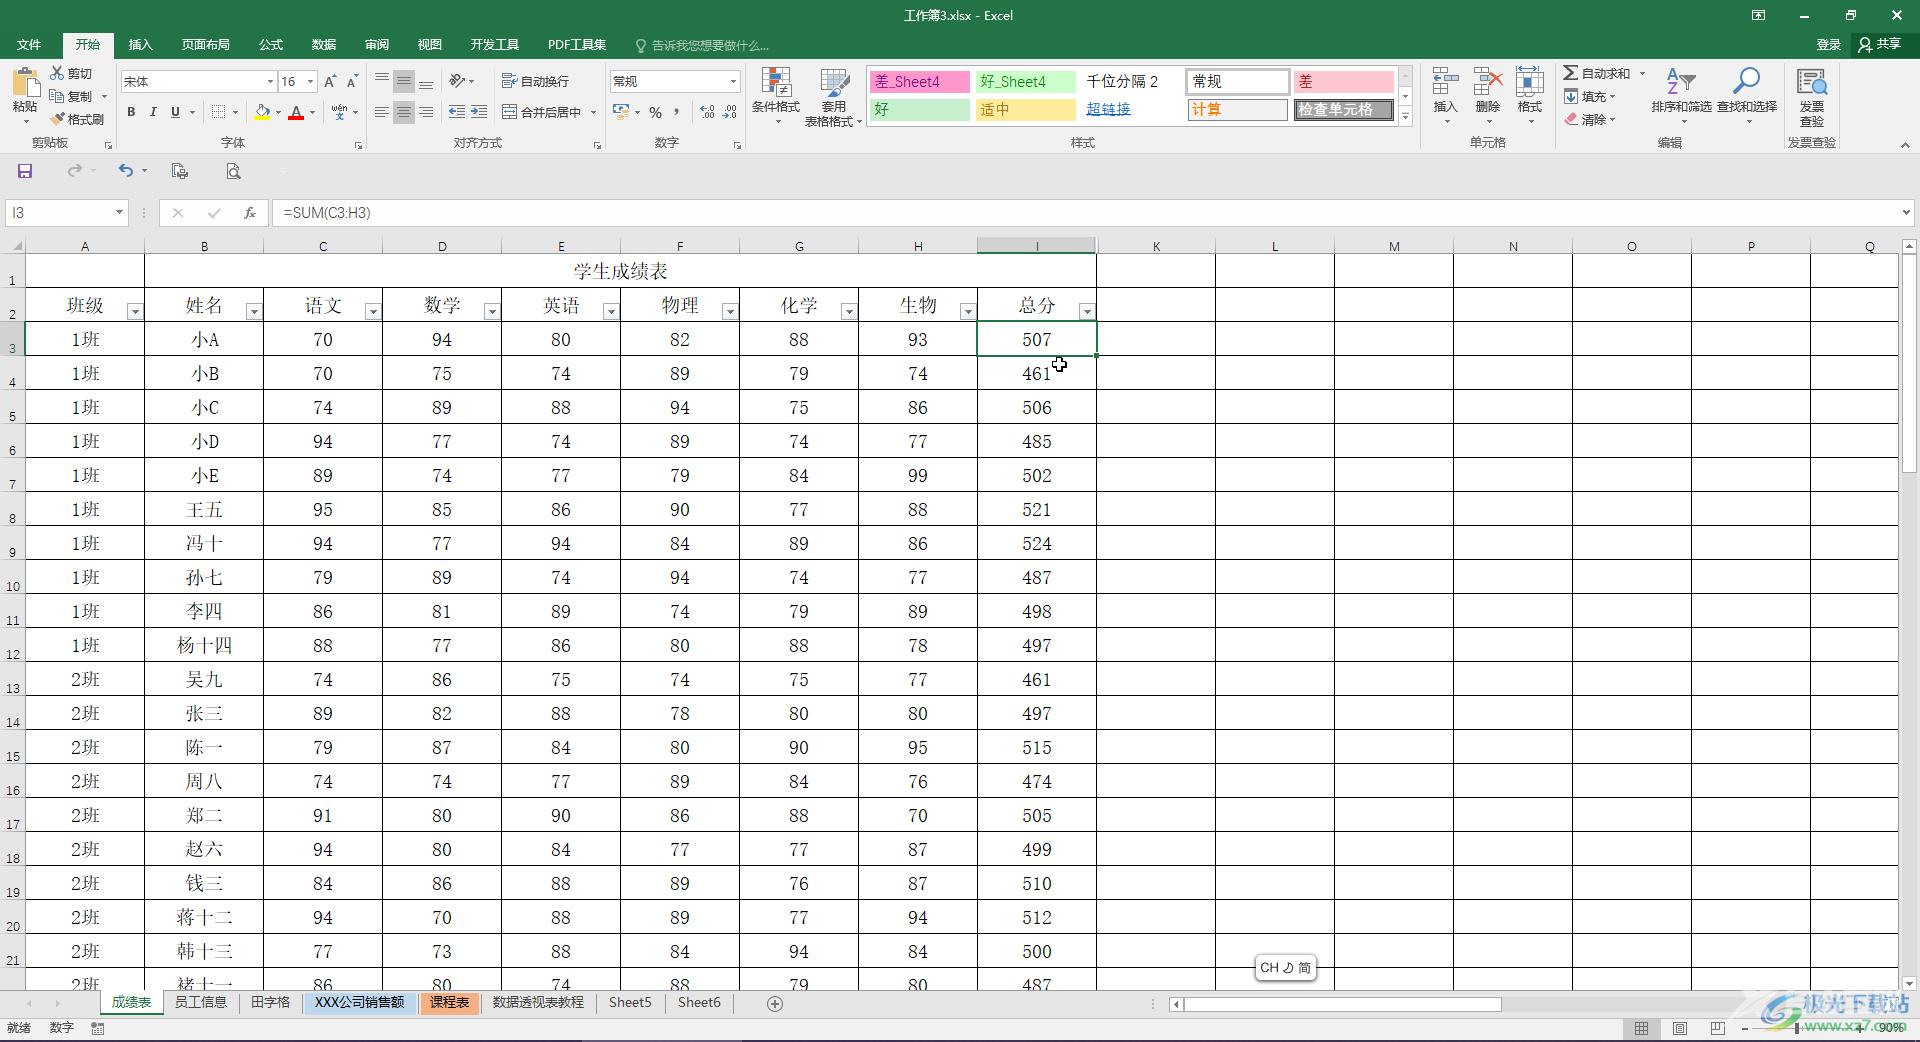Viewport: 1920px width, 1042px height.
Task: Select the 课程表 sheet tab
Action: 450,1003
